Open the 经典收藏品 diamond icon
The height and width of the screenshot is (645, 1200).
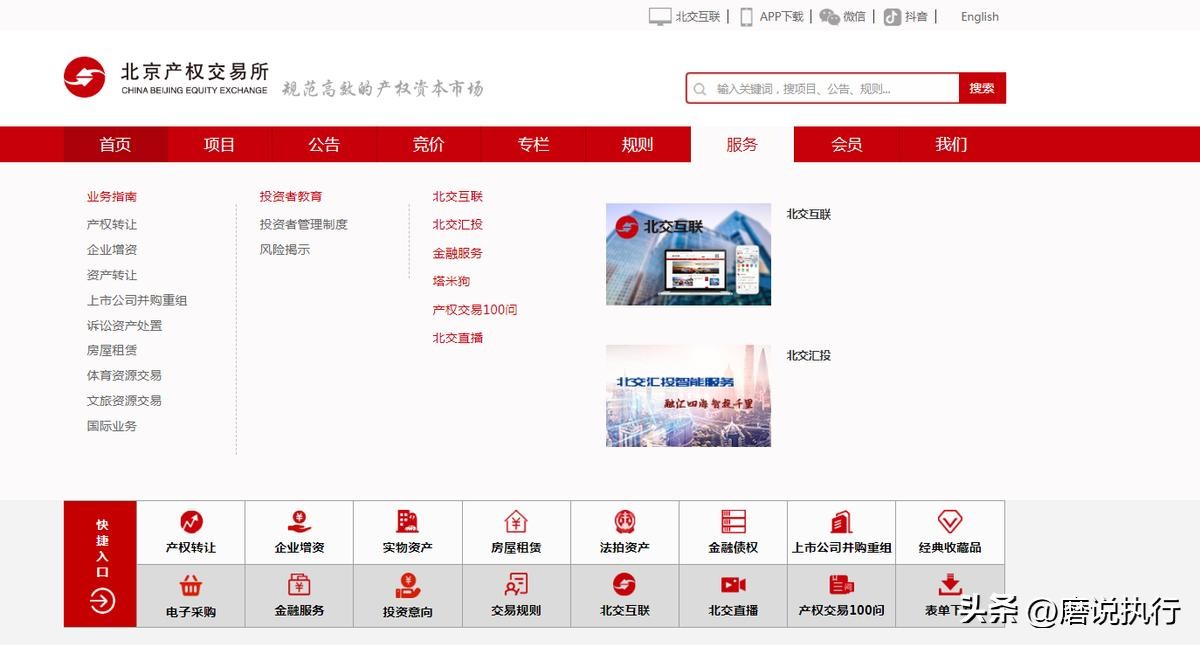point(950,522)
